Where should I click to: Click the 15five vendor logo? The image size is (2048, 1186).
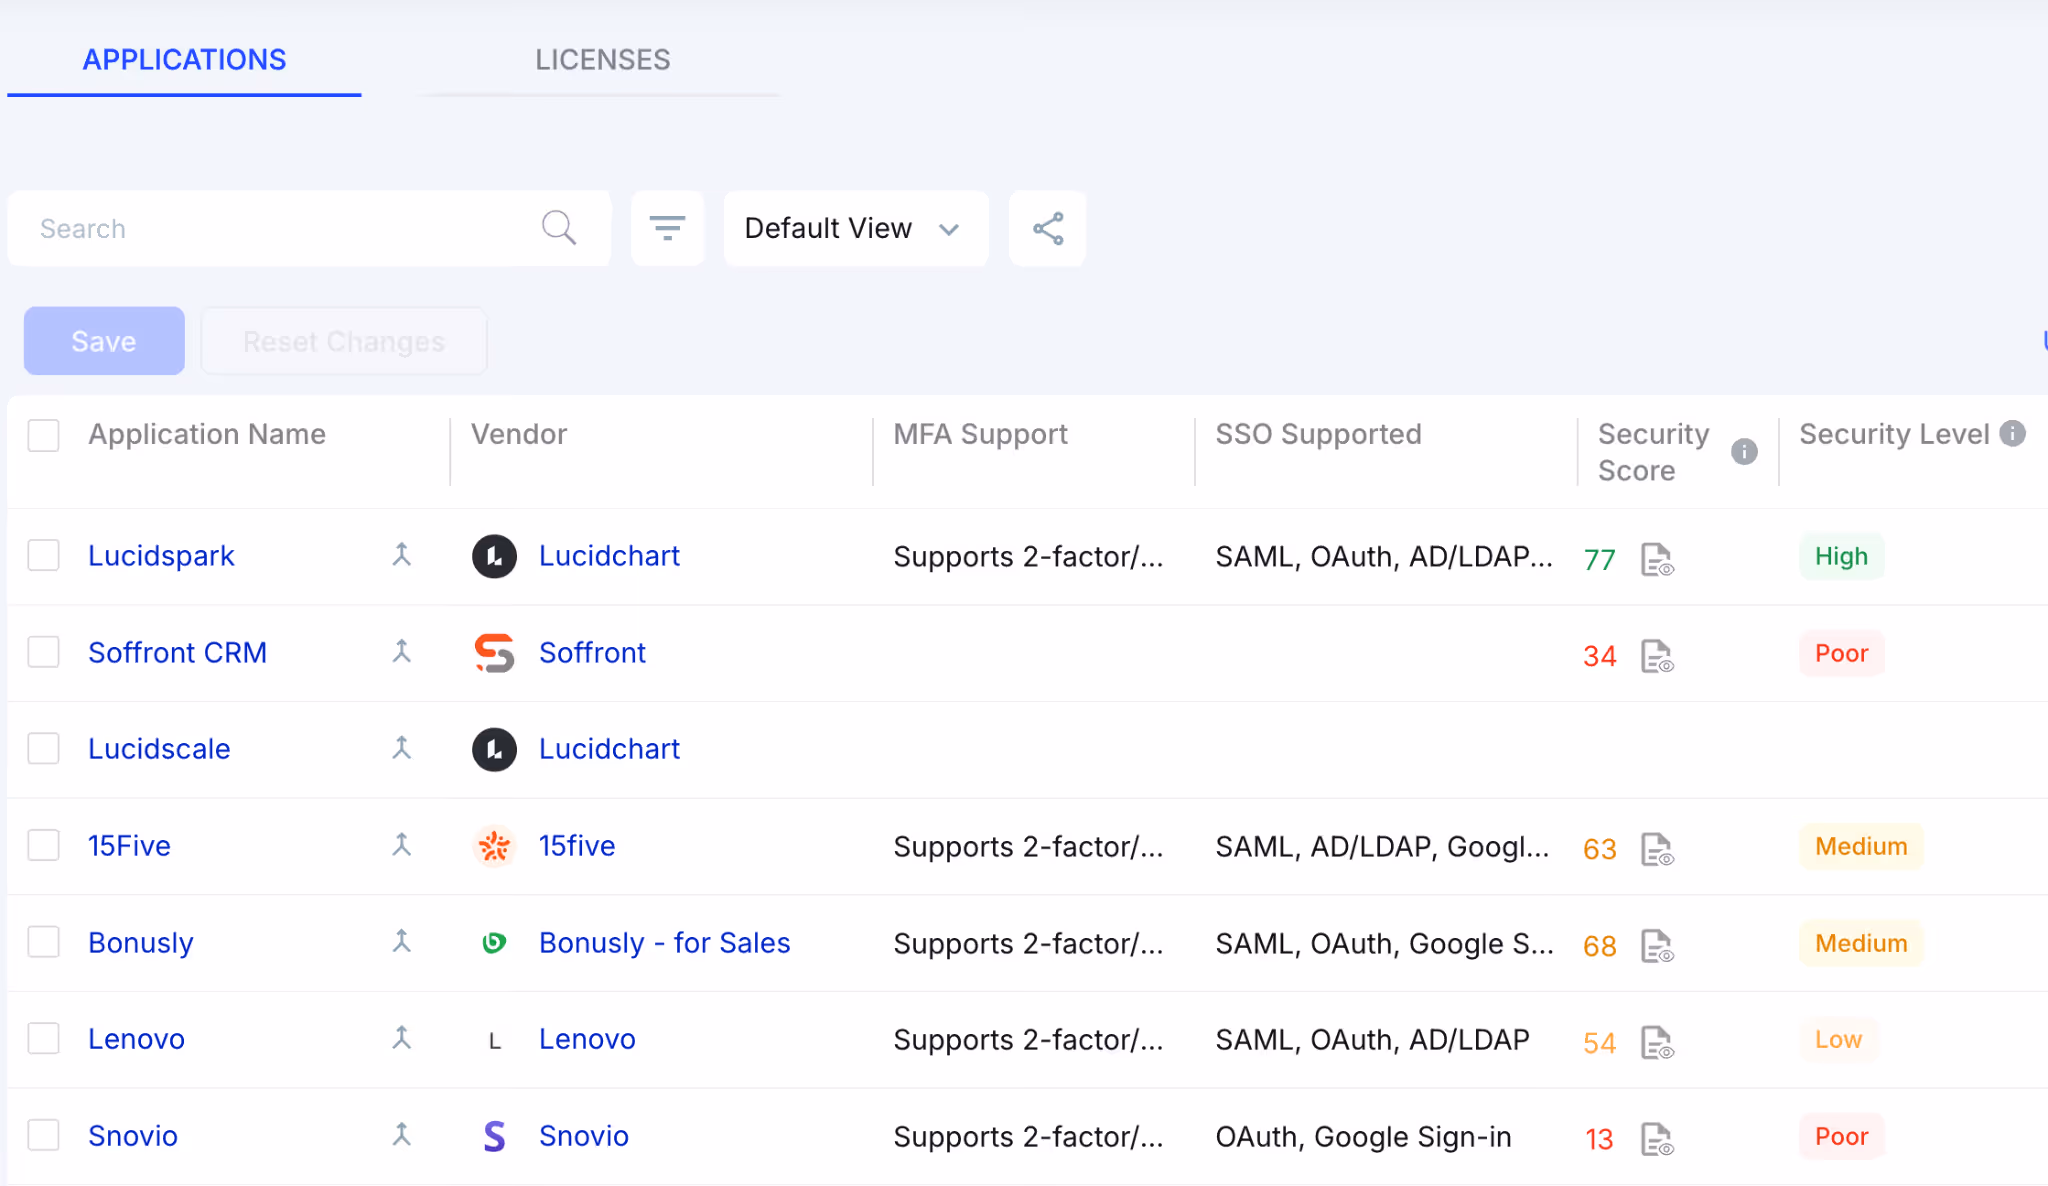pyautogui.click(x=494, y=846)
